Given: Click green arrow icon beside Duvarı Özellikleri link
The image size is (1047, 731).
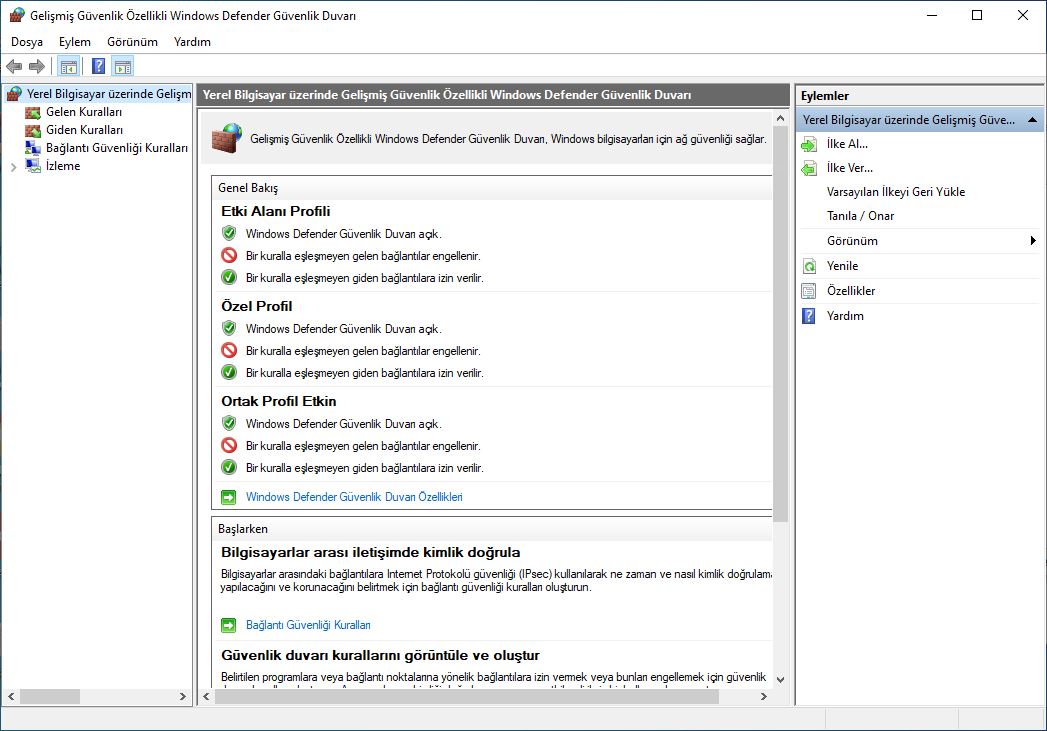Looking at the screenshot, I should click(x=228, y=497).
